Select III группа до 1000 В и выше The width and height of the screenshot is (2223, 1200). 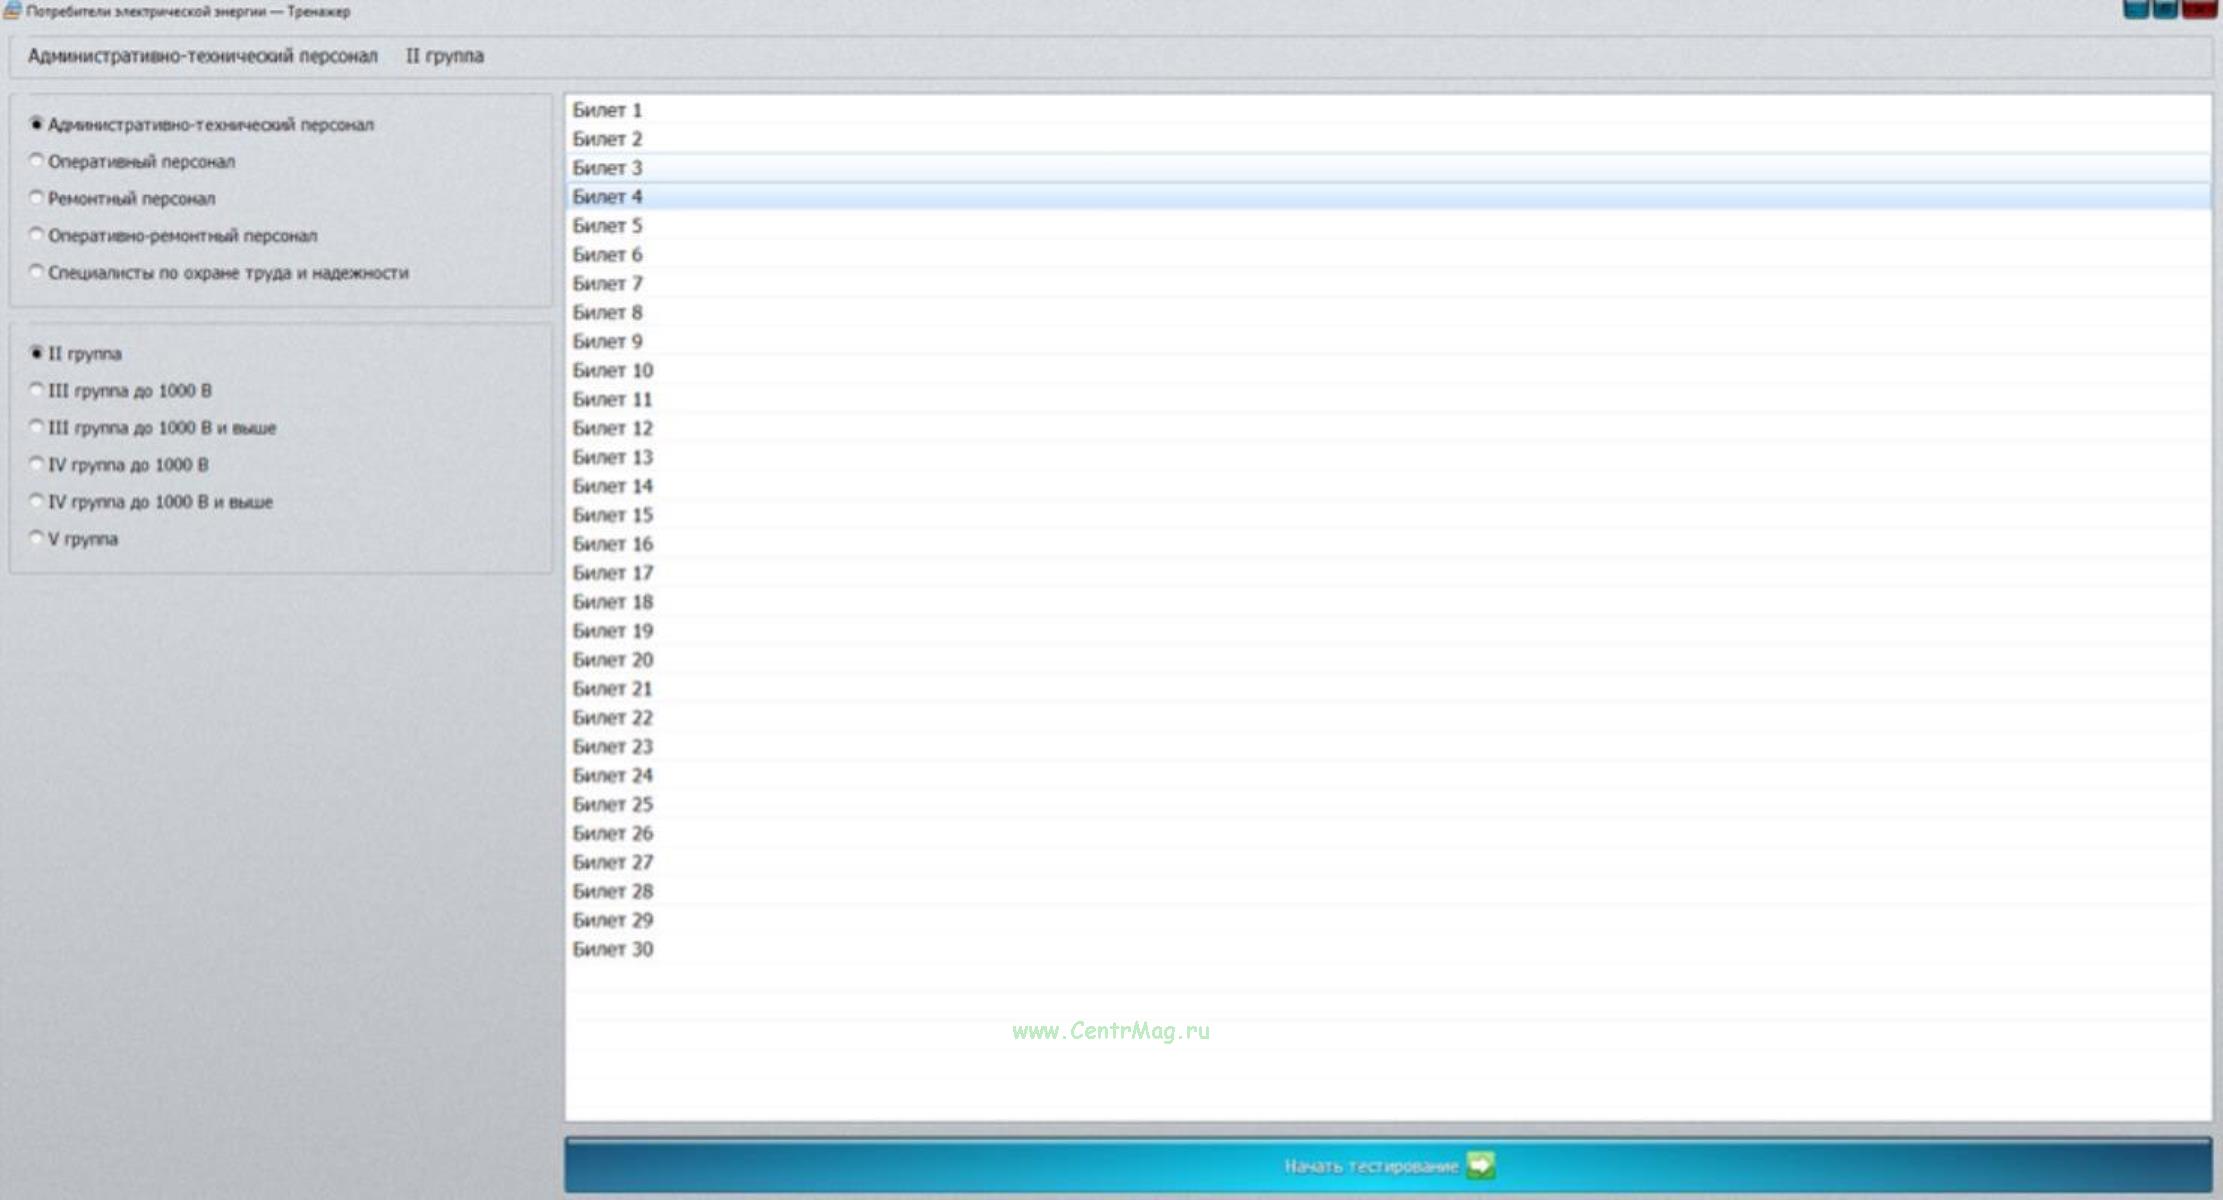[x=37, y=427]
